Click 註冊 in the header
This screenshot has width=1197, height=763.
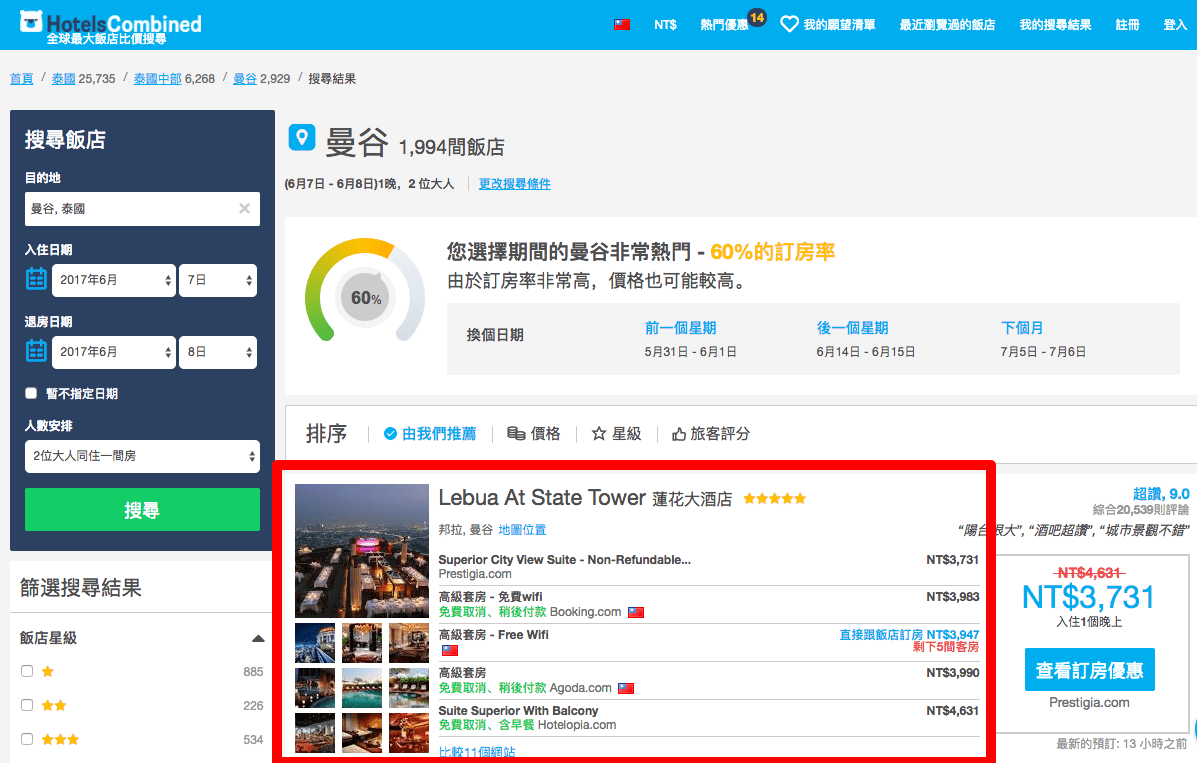coord(1127,25)
